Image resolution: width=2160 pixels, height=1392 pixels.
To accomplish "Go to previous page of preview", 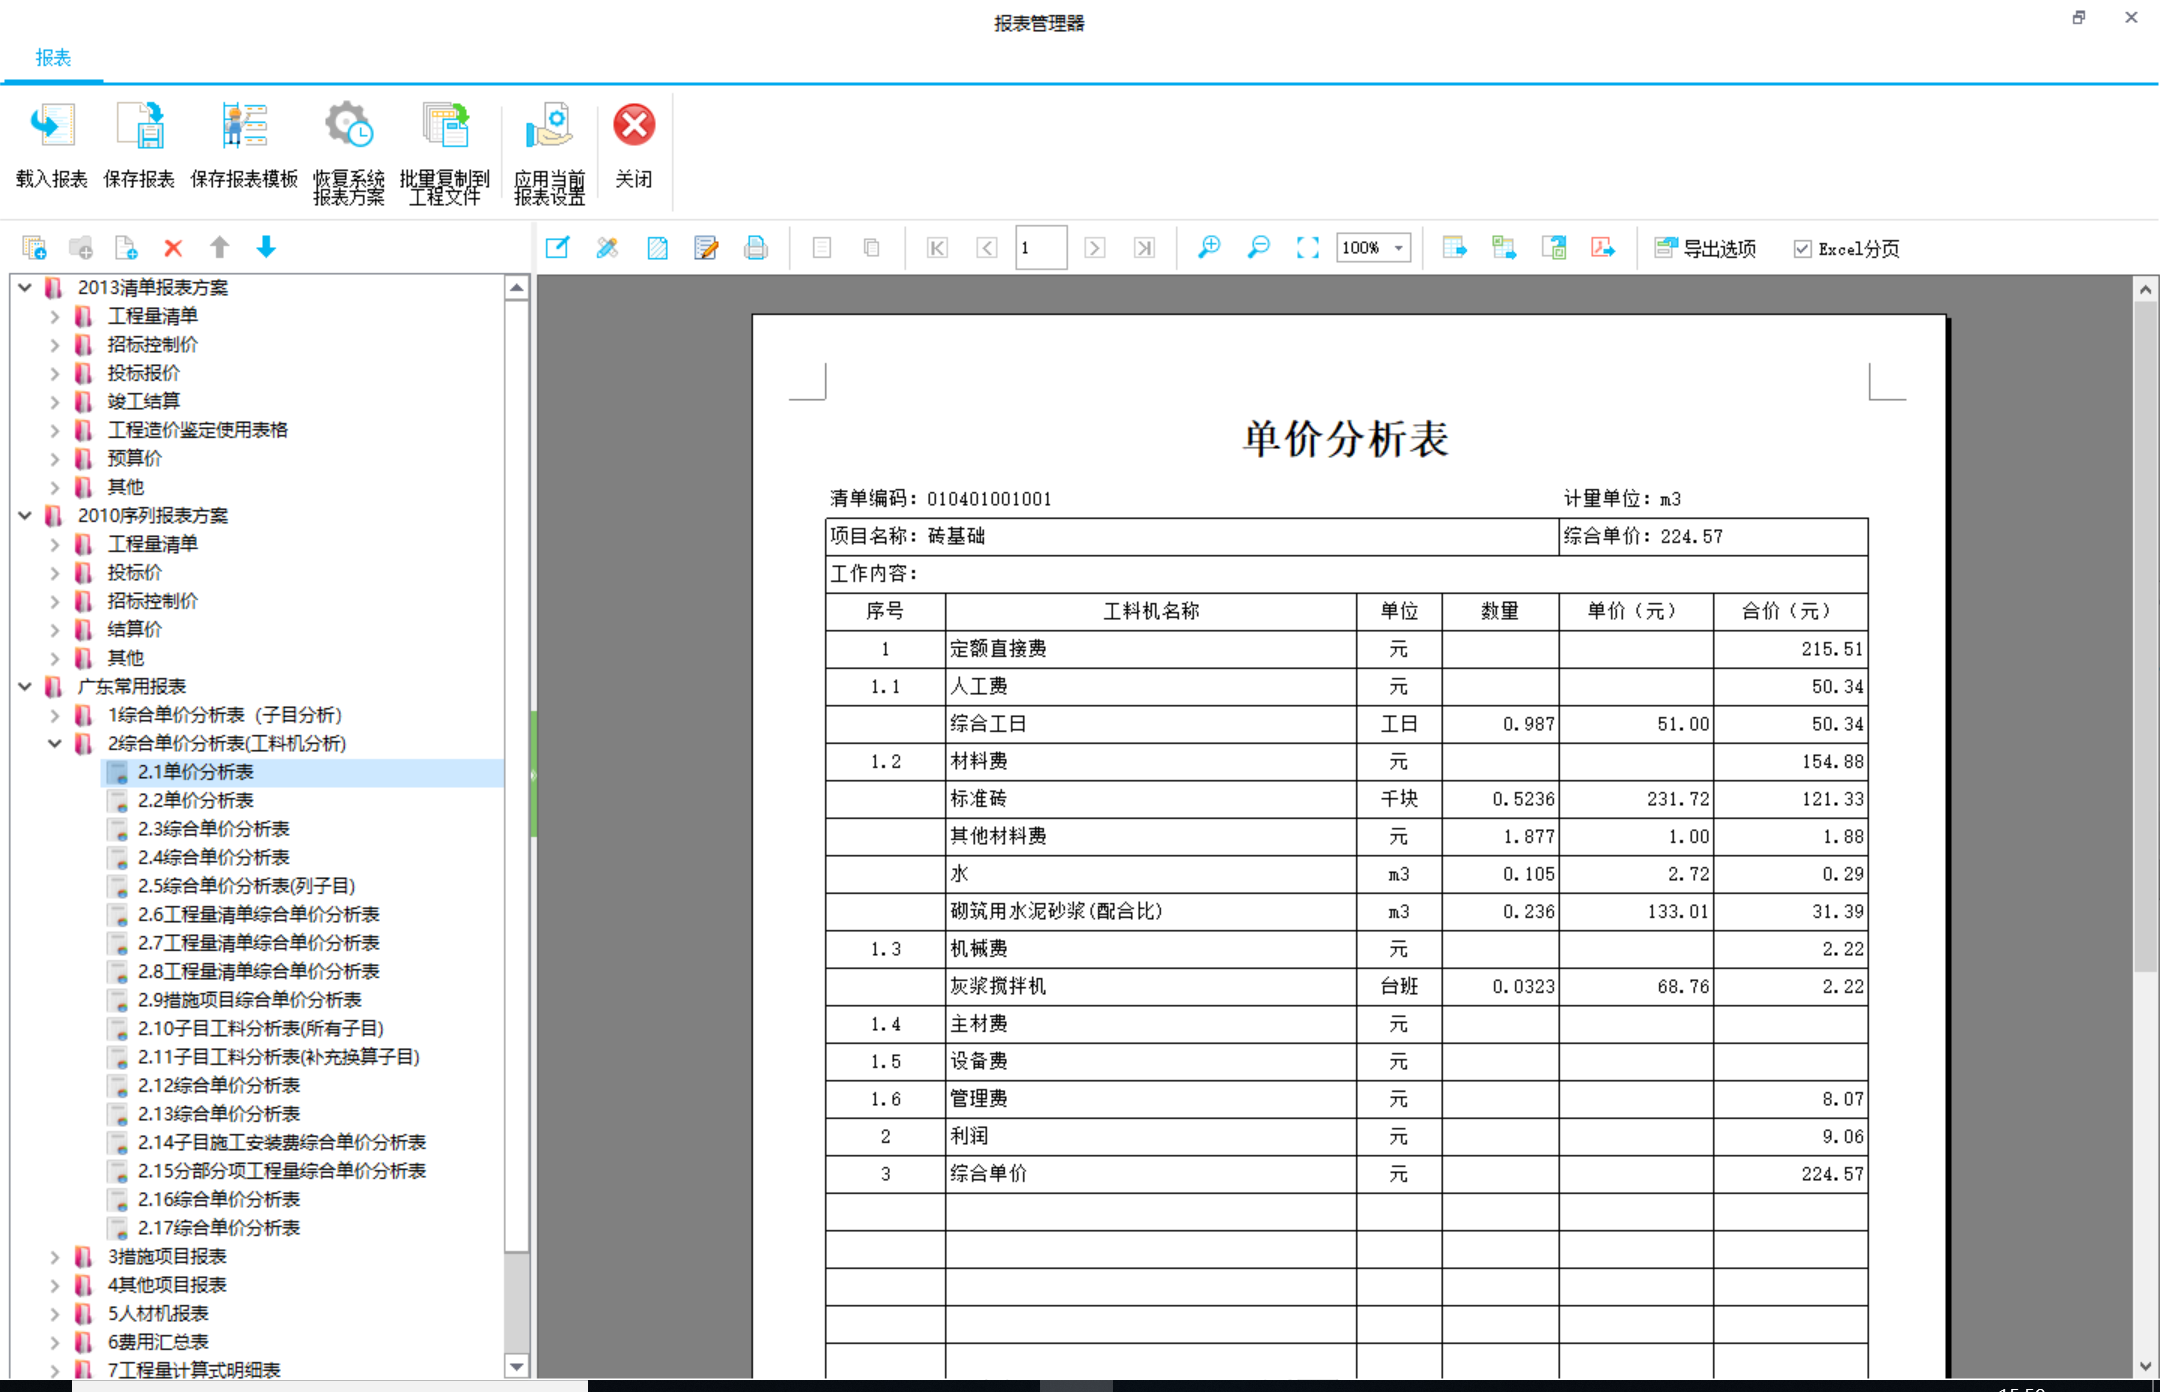I will coord(987,247).
